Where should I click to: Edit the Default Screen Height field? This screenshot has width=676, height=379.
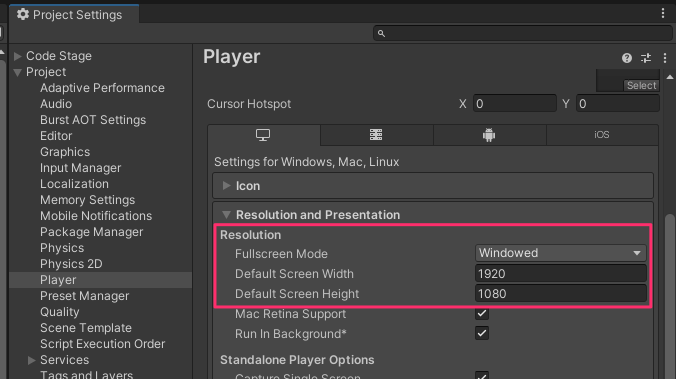coord(560,294)
